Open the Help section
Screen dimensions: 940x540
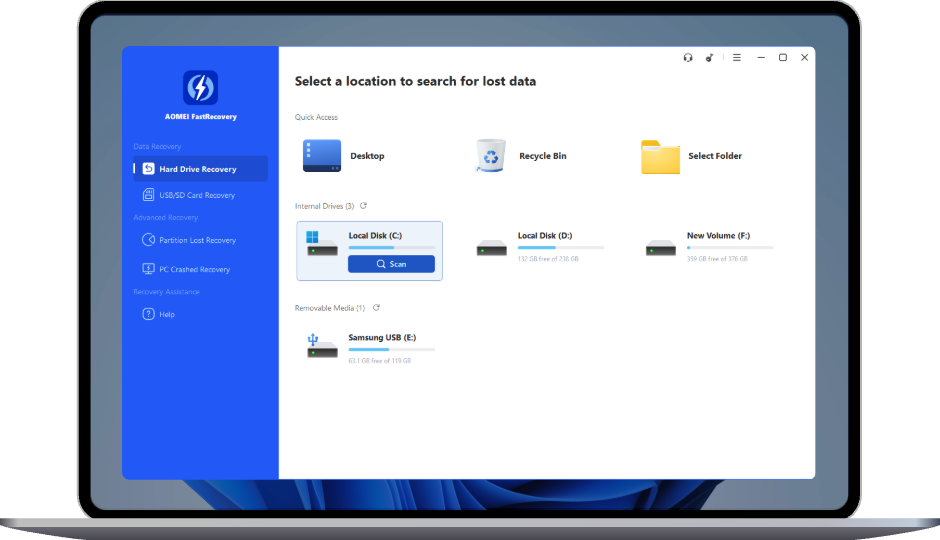[x=166, y=314]
